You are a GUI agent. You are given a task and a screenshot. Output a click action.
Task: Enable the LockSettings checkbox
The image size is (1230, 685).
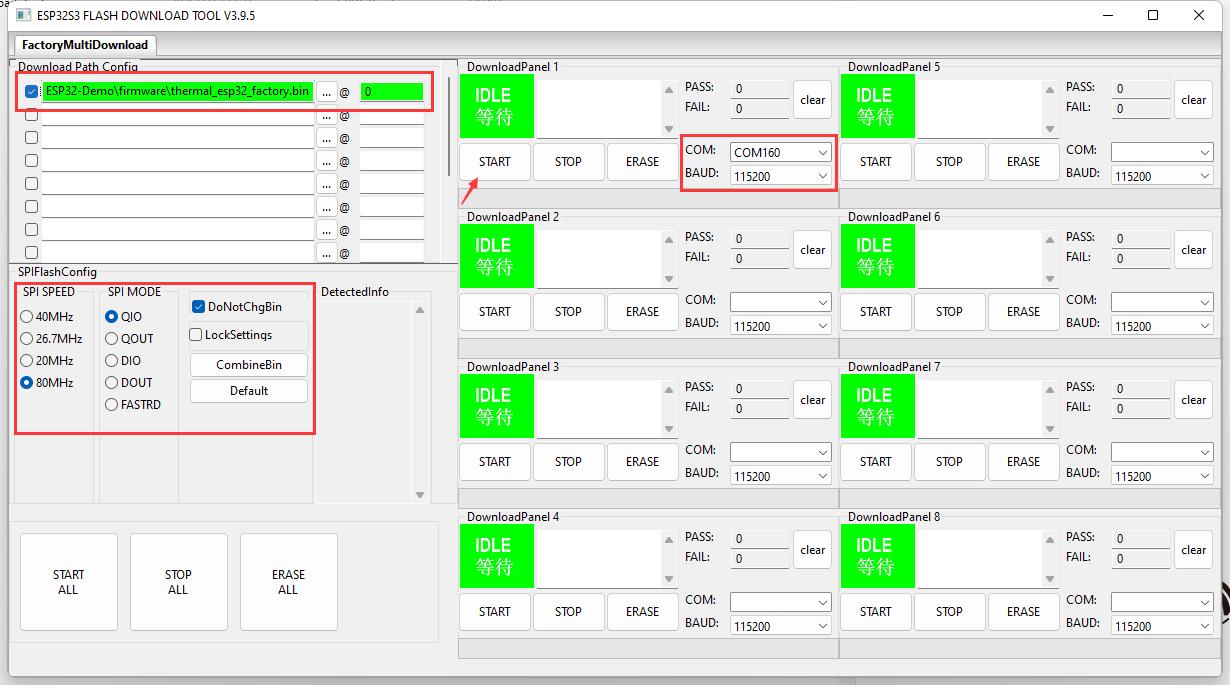coord(196,335)
